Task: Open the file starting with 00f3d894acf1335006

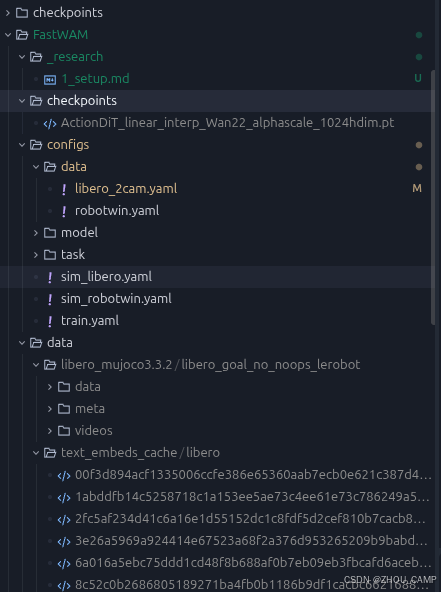Action: 253,475
